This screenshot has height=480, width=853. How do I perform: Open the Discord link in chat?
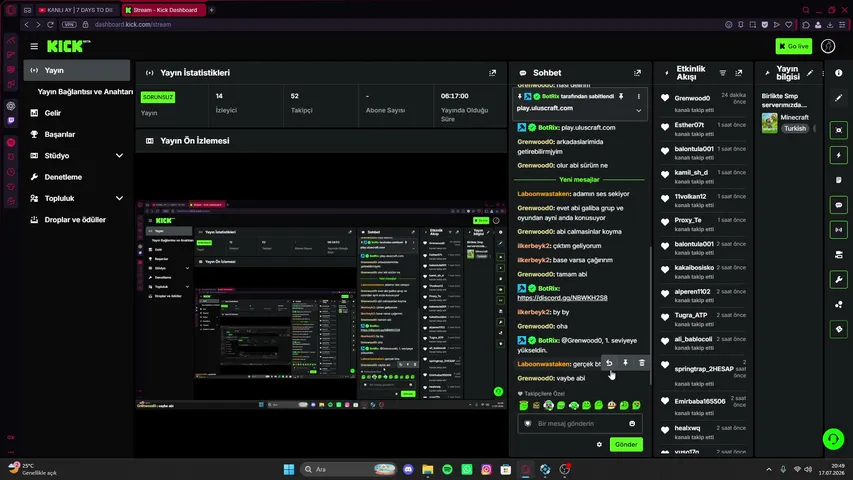pyautogui.click(x=562, y=298)
